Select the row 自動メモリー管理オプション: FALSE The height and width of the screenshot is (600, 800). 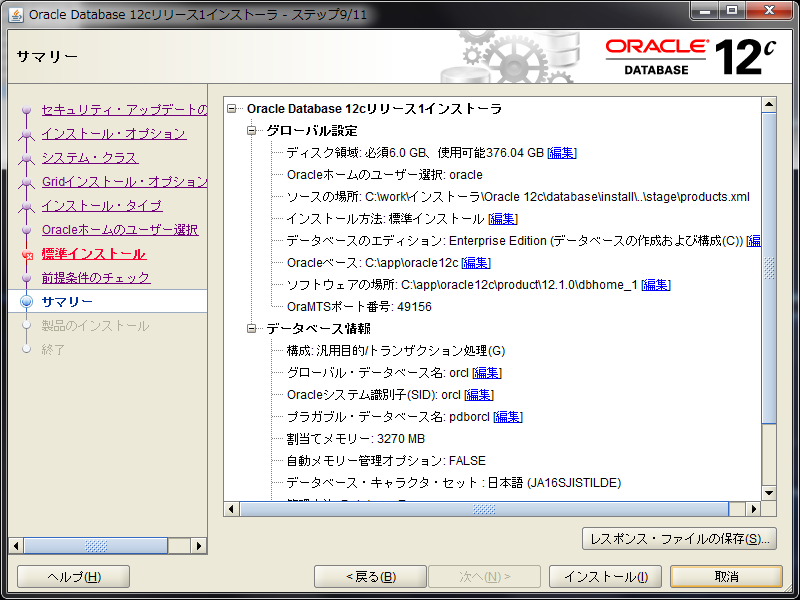tap(386, 461)
